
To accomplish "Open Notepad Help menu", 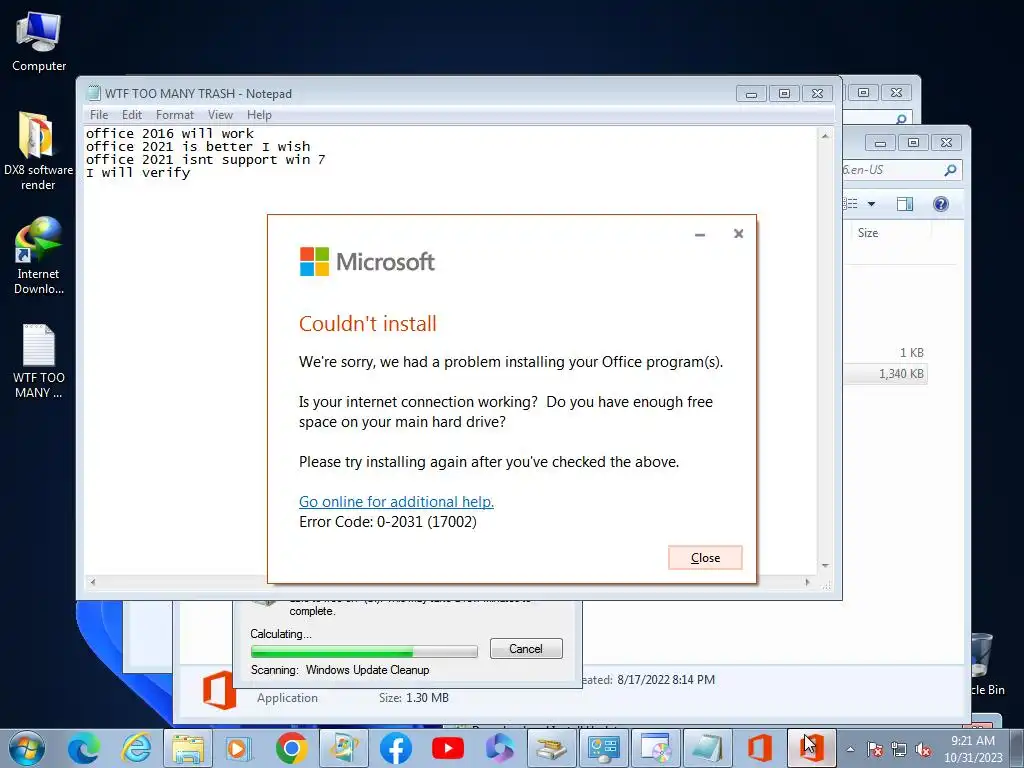I will (x=259, y=115).
